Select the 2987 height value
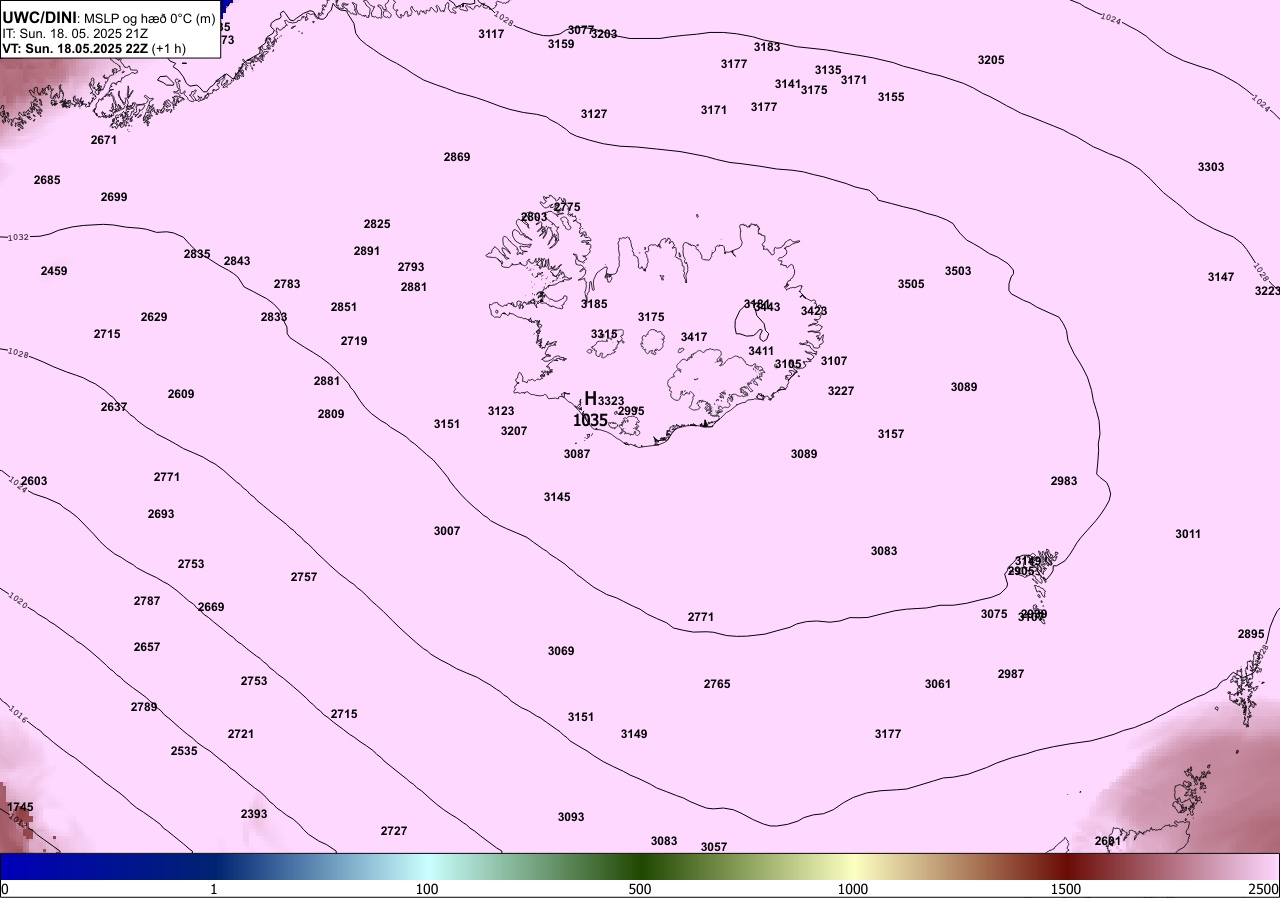 coord(1011,674)
